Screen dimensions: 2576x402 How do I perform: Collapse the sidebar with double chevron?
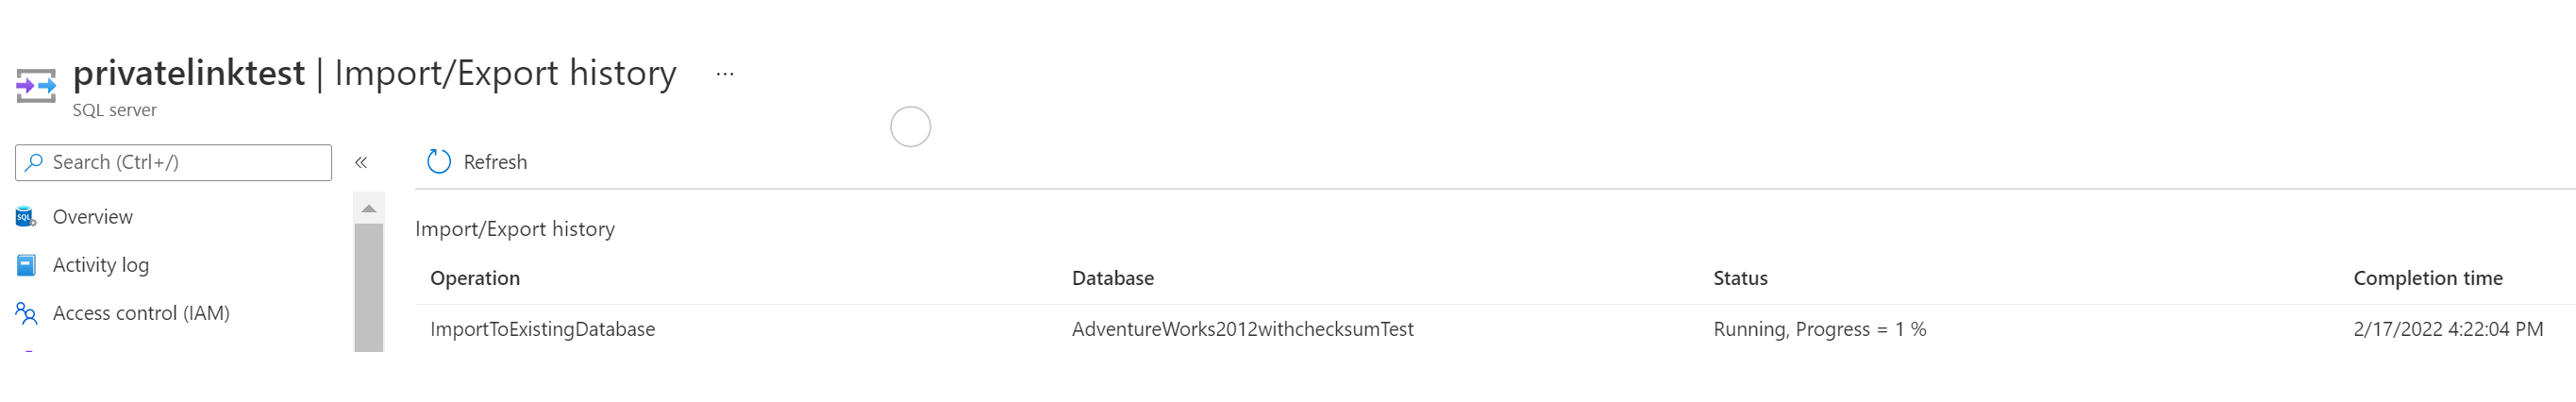tap(361, 162)
